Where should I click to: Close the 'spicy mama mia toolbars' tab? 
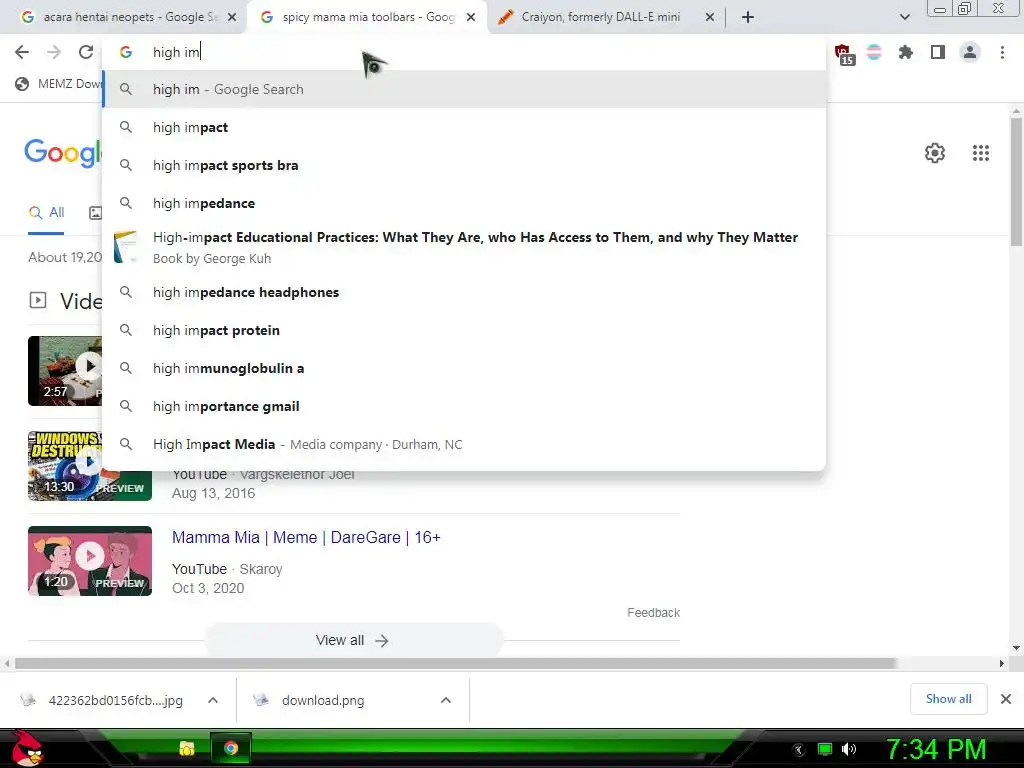(x=471, y=17)
